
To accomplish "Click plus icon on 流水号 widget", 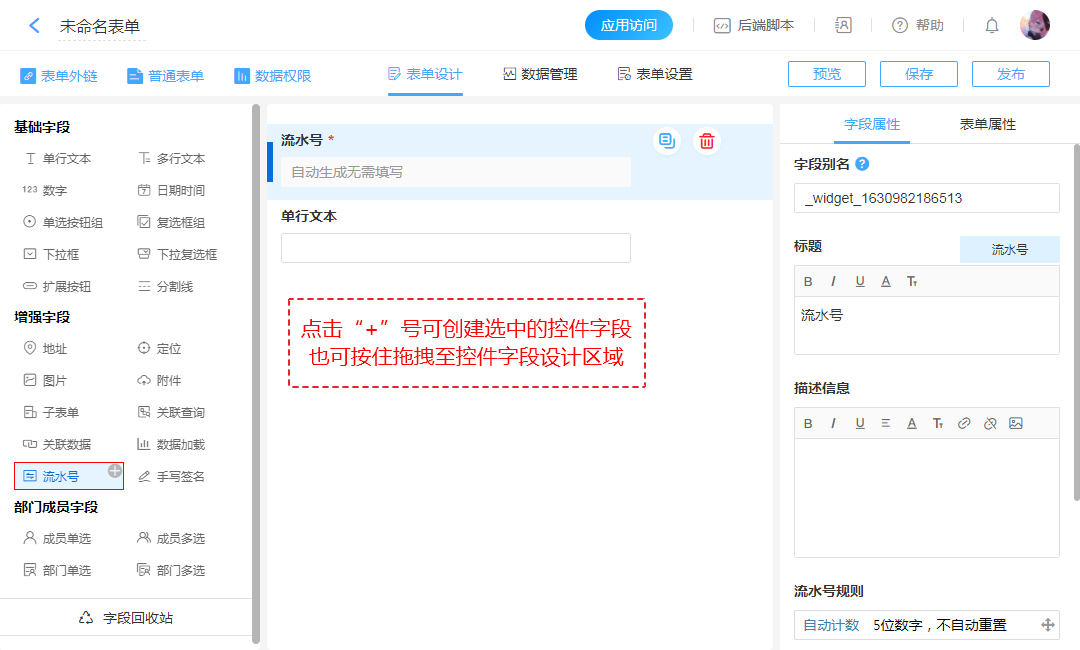I will click(x=115, y=470).
